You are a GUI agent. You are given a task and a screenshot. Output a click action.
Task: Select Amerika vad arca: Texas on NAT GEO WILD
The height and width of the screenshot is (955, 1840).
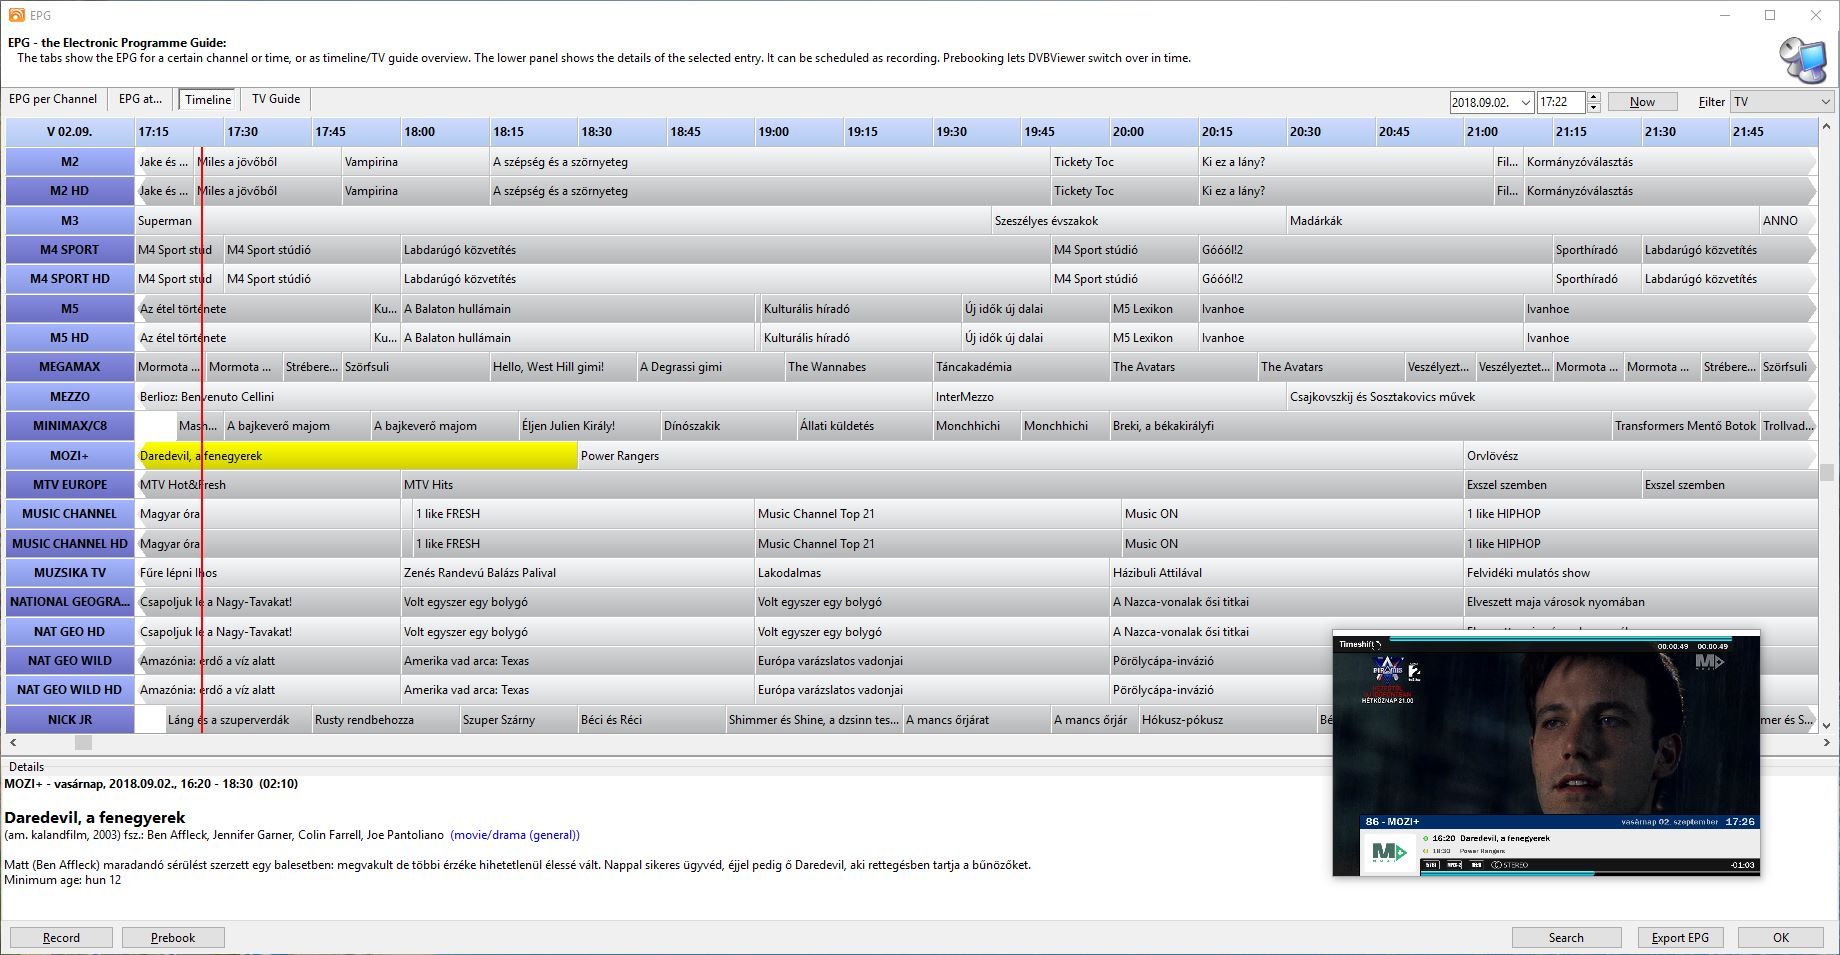point(577,661)
